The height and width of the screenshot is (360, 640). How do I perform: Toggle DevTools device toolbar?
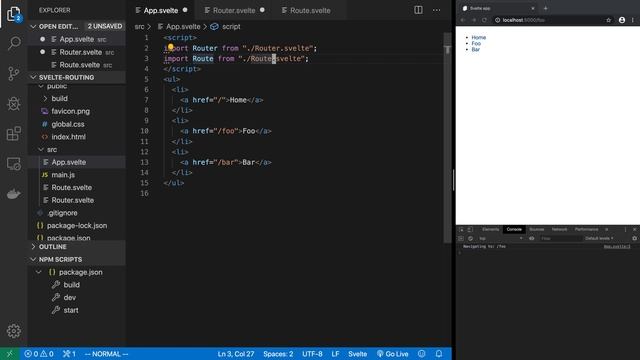pyautogui.click(x=470, y=229)
